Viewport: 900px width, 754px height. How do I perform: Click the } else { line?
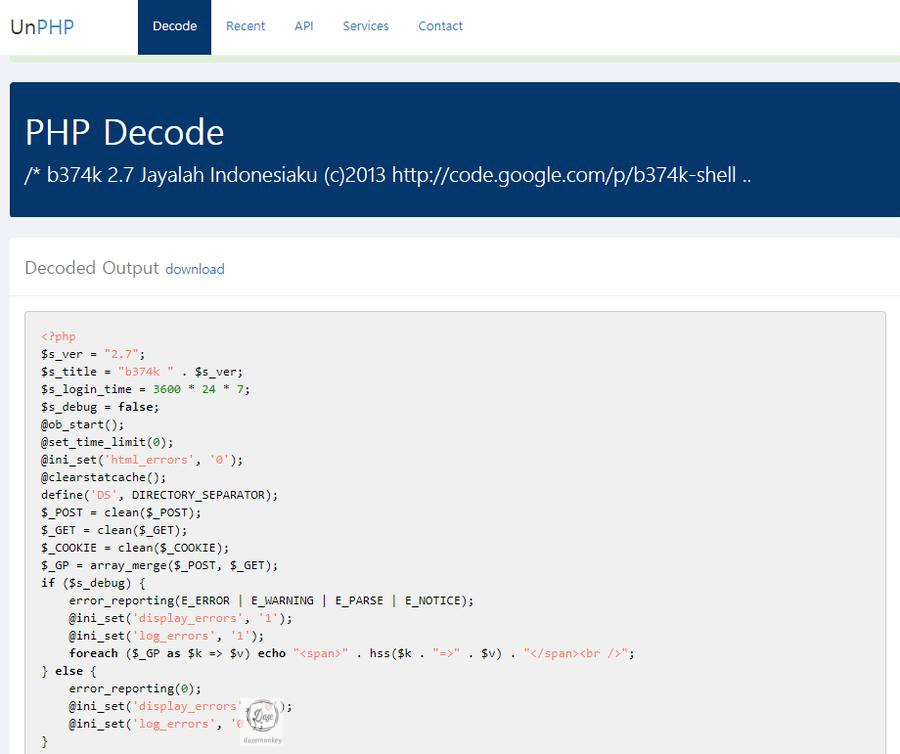tap(69, 671)
